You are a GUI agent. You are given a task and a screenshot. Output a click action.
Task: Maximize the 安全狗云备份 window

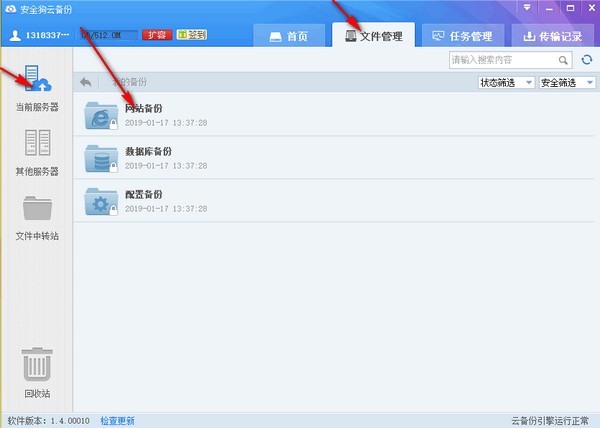[570, 8]
